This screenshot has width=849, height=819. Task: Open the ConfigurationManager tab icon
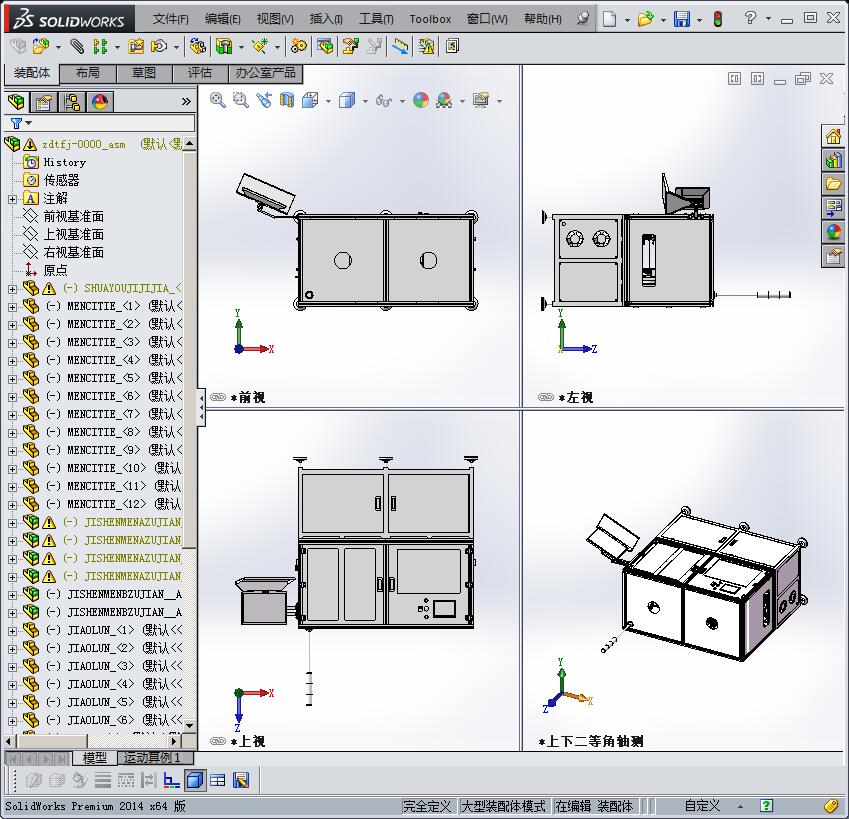(x=72, y=102)
